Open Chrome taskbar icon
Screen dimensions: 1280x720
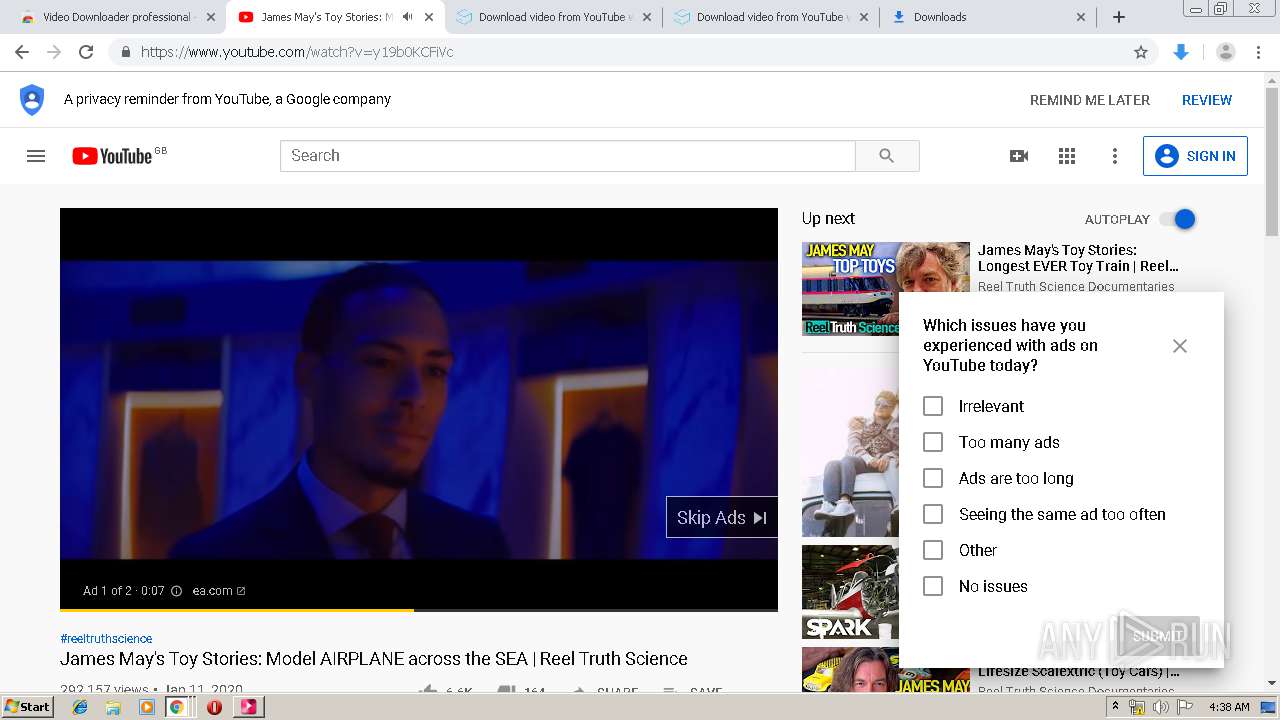click(177, 707)
